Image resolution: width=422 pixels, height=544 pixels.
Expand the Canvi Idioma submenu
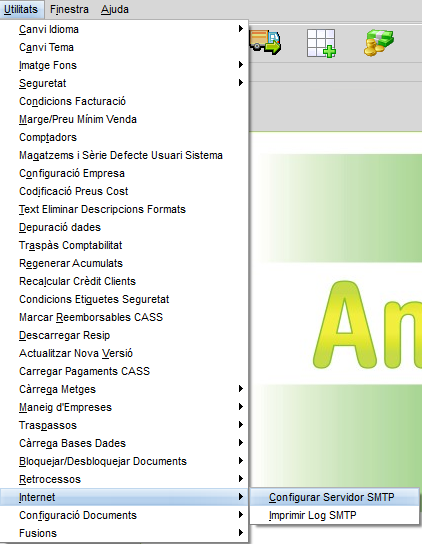tap(124, 29)
